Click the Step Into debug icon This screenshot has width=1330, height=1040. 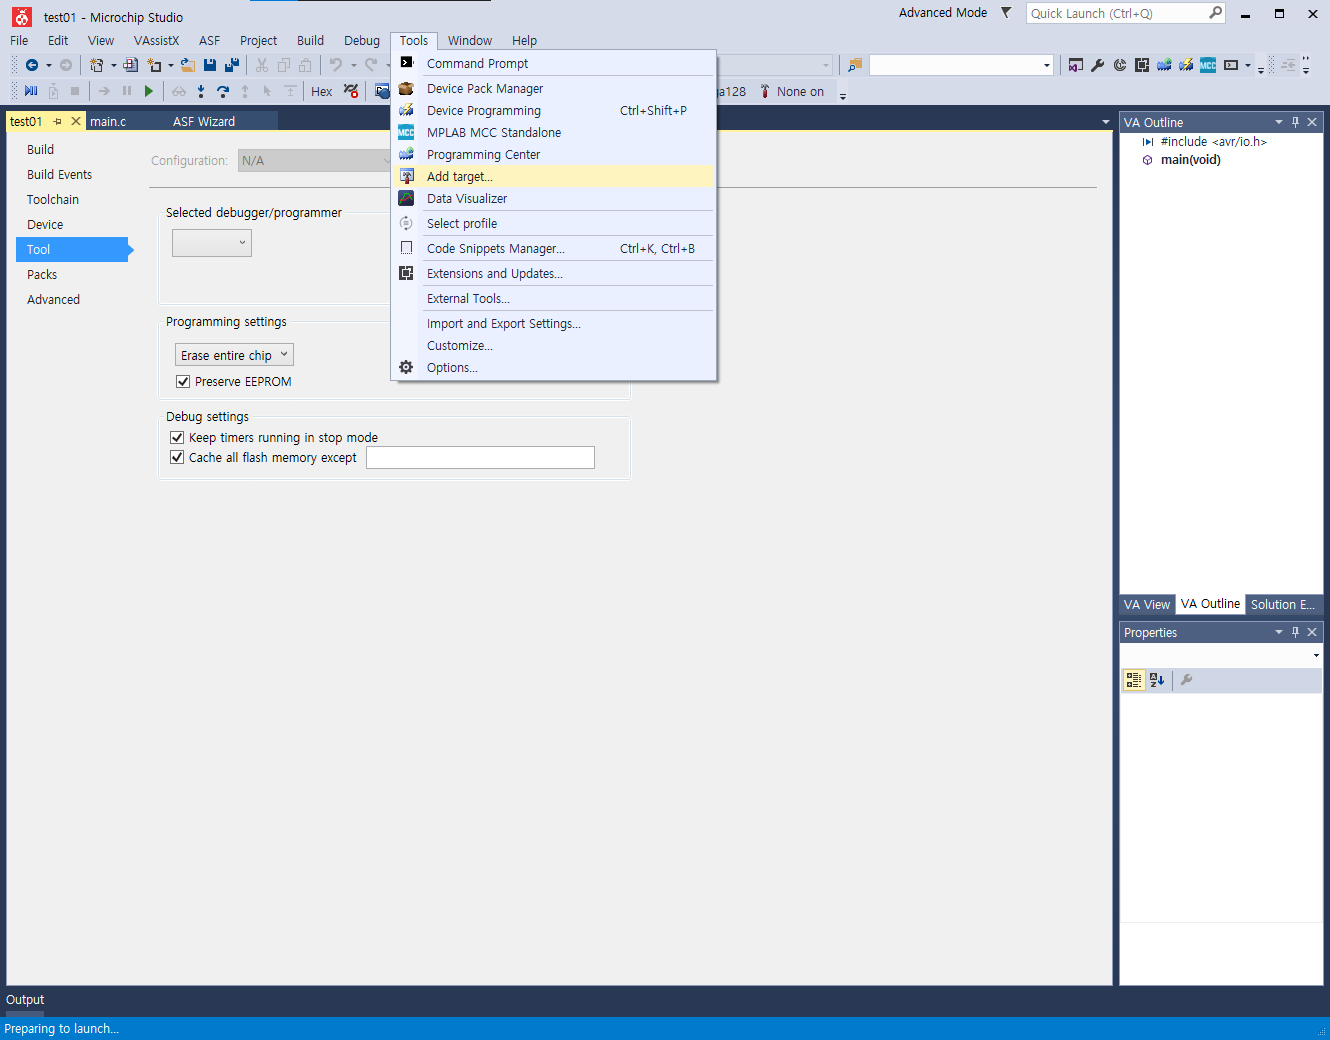[x=201, y=91]
